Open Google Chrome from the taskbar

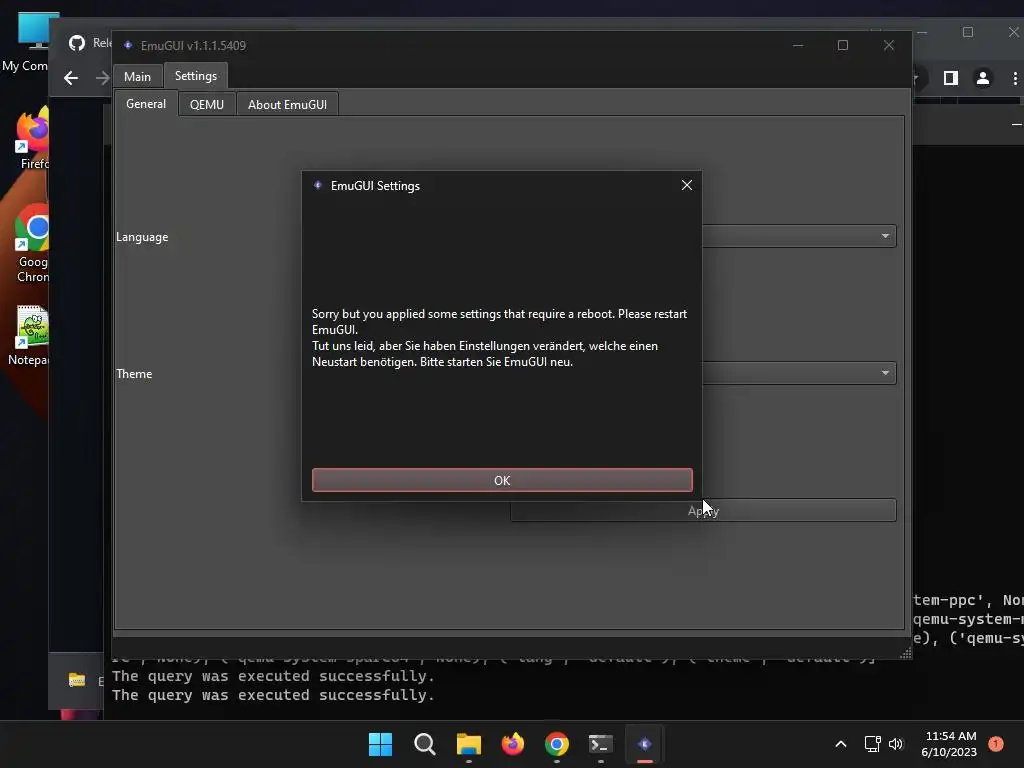556,744
